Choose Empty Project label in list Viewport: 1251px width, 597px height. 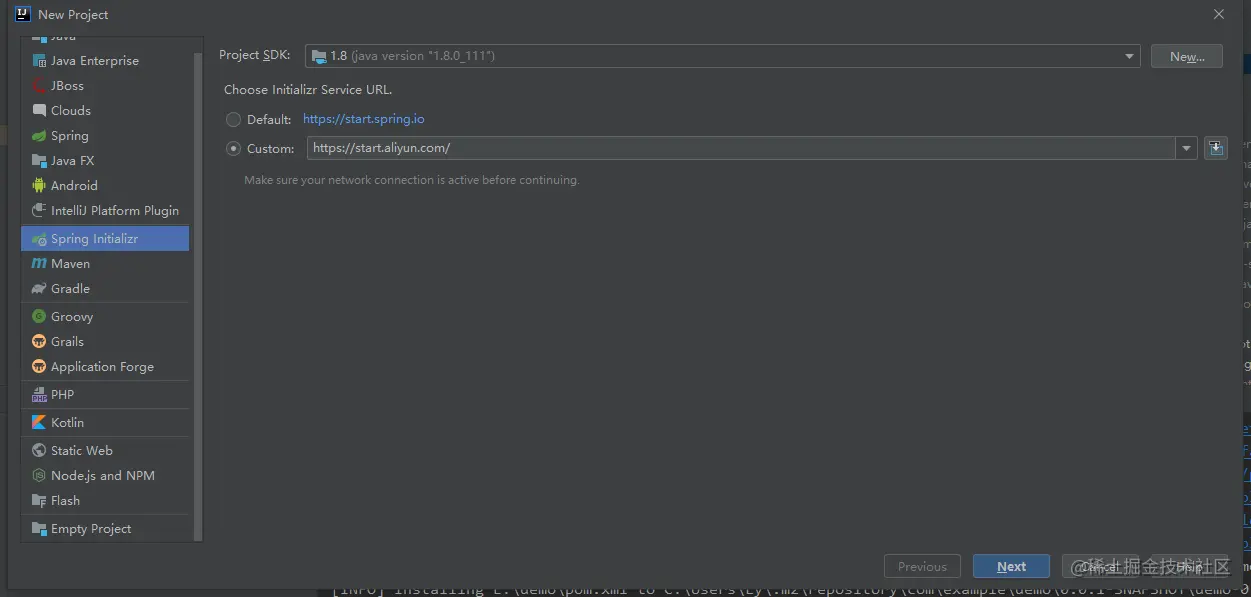coord(91,529)
